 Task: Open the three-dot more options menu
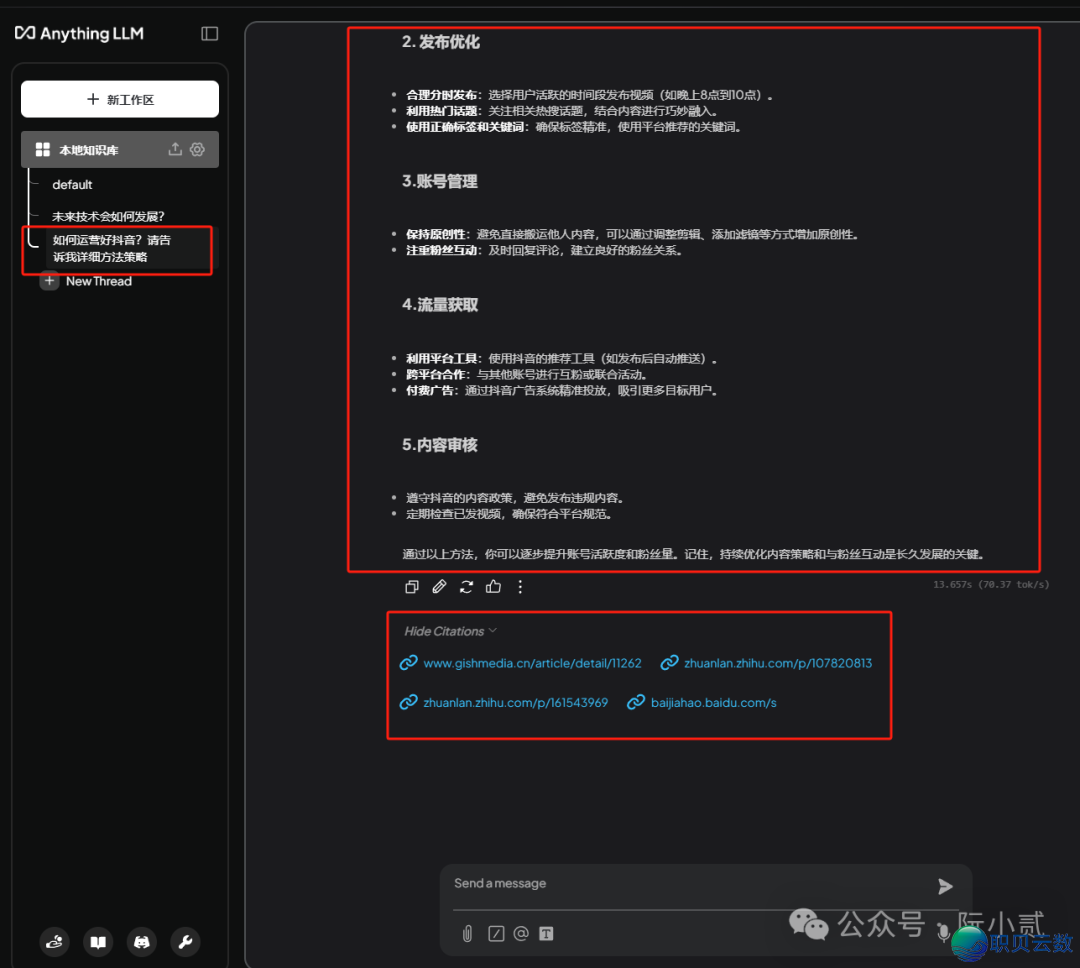(520, 587)
